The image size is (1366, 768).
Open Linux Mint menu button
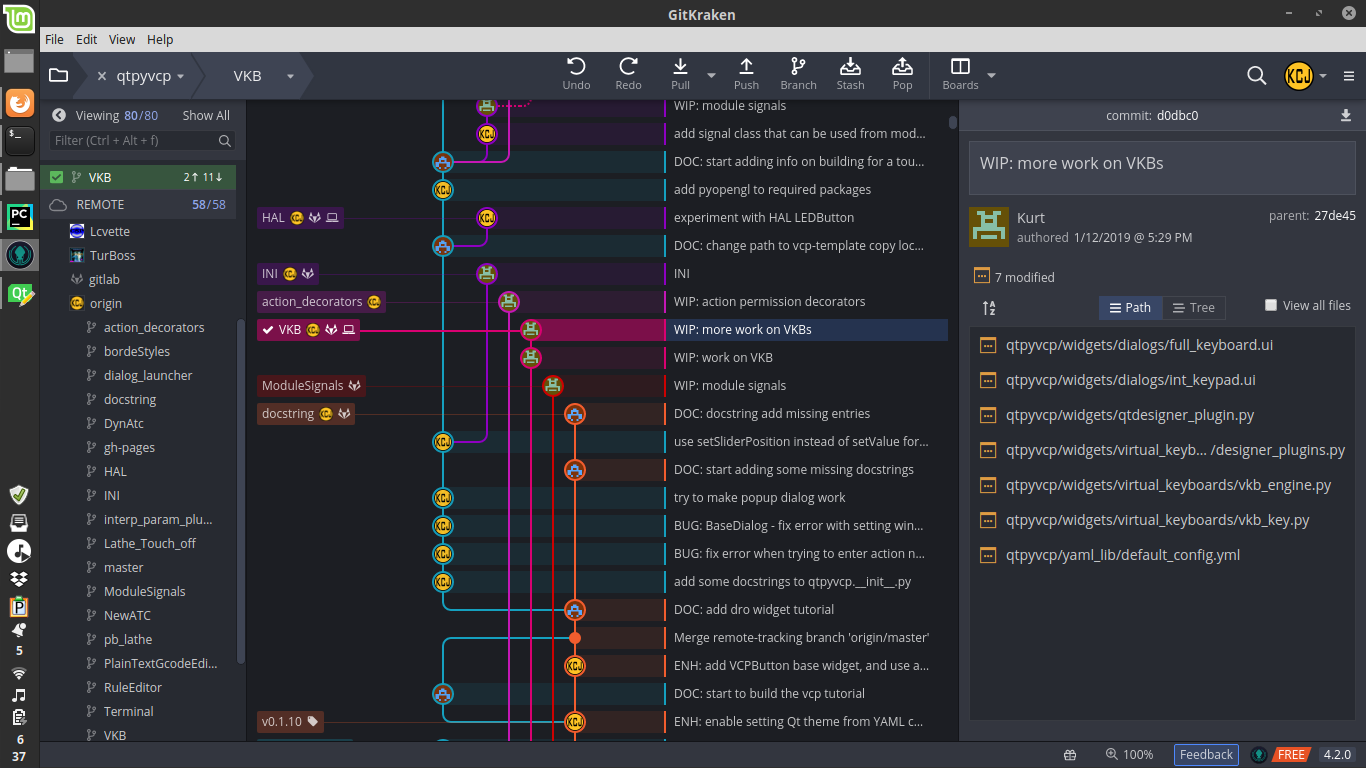point(19,19)
